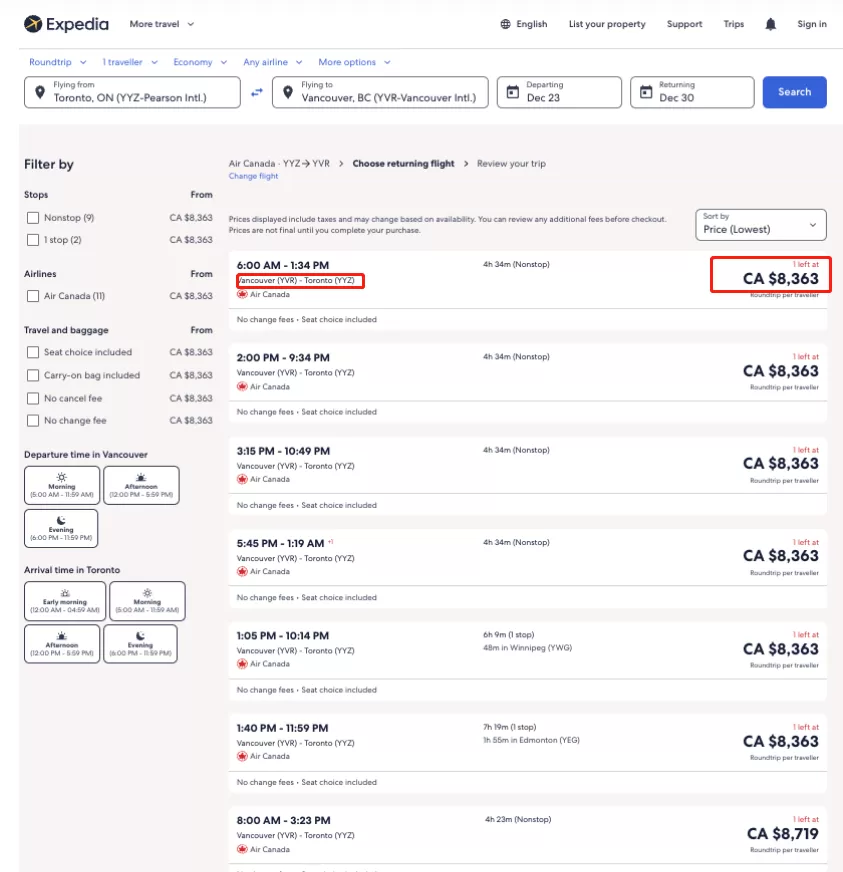Open the notifications bell
Viewport: 843px width, 872px height.
[770, 24]
